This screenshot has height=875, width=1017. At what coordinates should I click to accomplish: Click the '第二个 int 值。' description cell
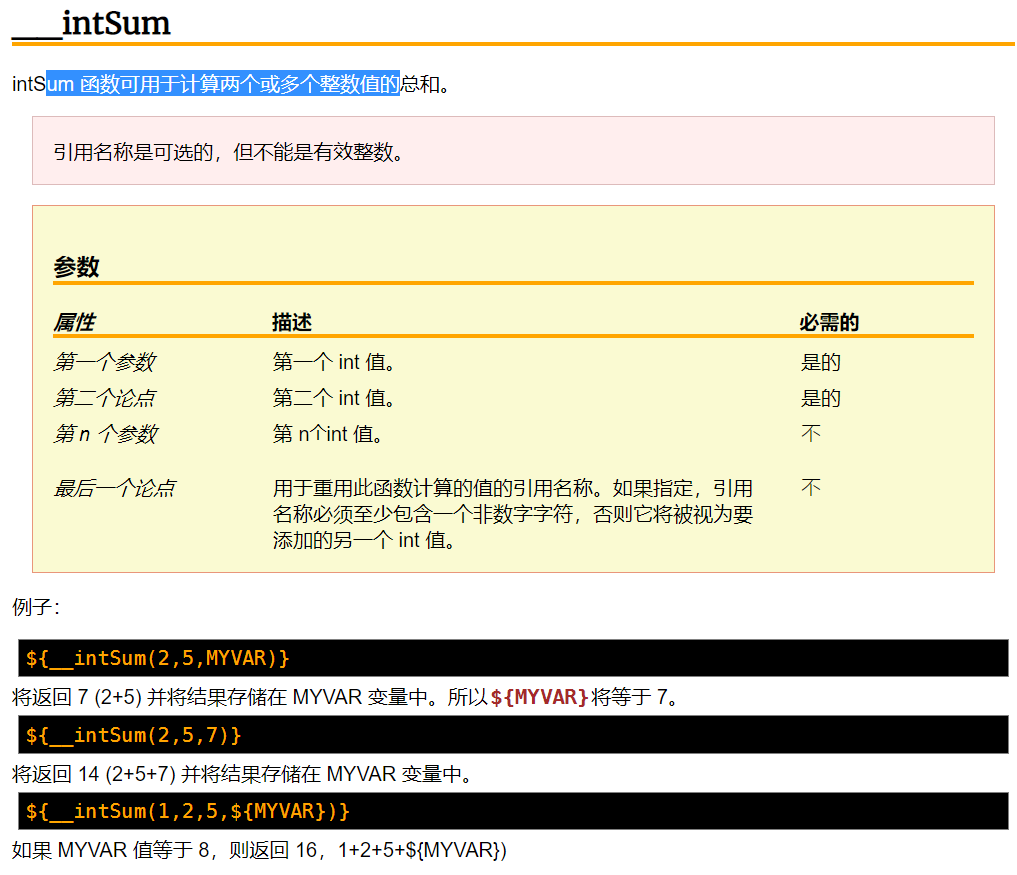[x=333, y=398]
